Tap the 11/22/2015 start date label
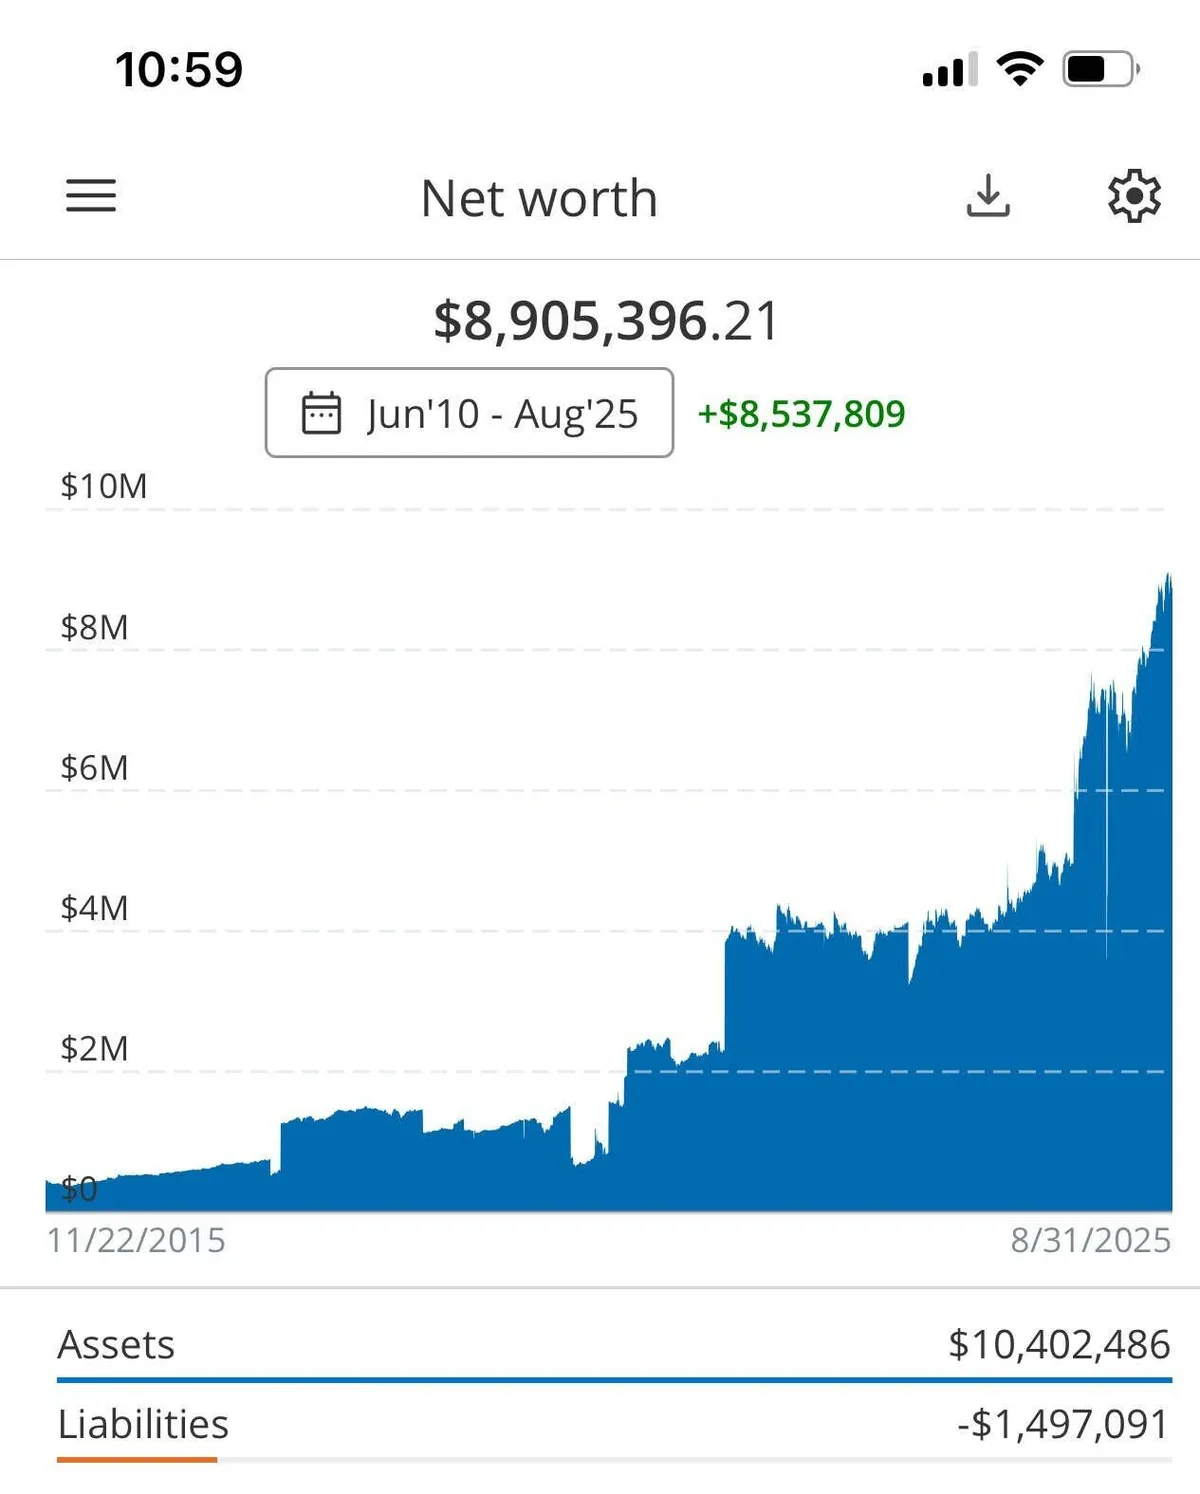Image resolution: width=1200 pixels, height=1494 pixels. tap(136, 1240)
